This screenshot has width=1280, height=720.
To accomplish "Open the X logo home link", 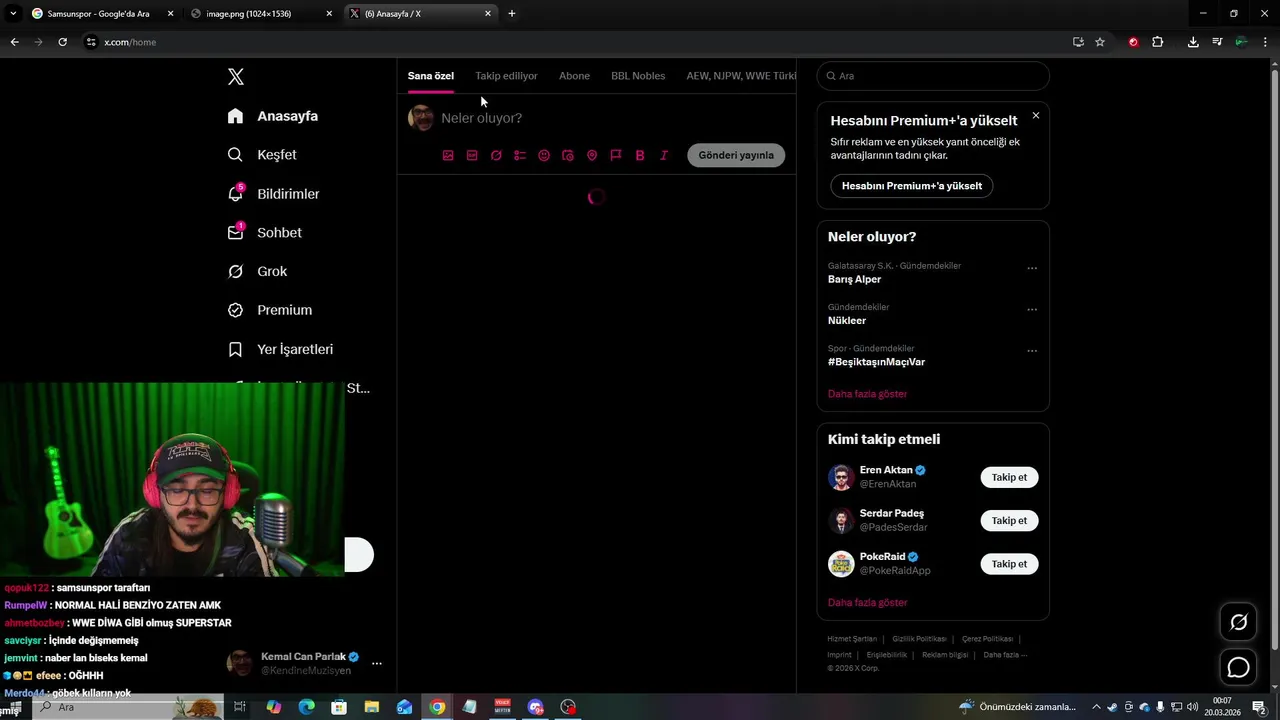I will (x=235, y=77).
